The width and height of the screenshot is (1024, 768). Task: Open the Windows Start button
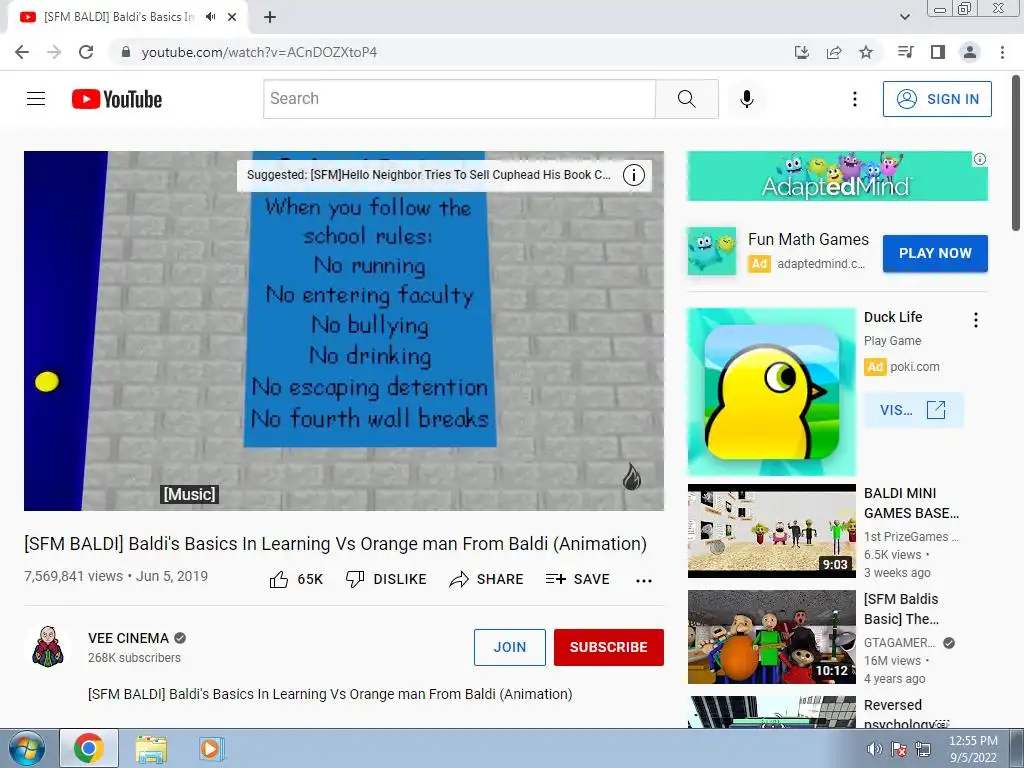(x=27, y=748)
